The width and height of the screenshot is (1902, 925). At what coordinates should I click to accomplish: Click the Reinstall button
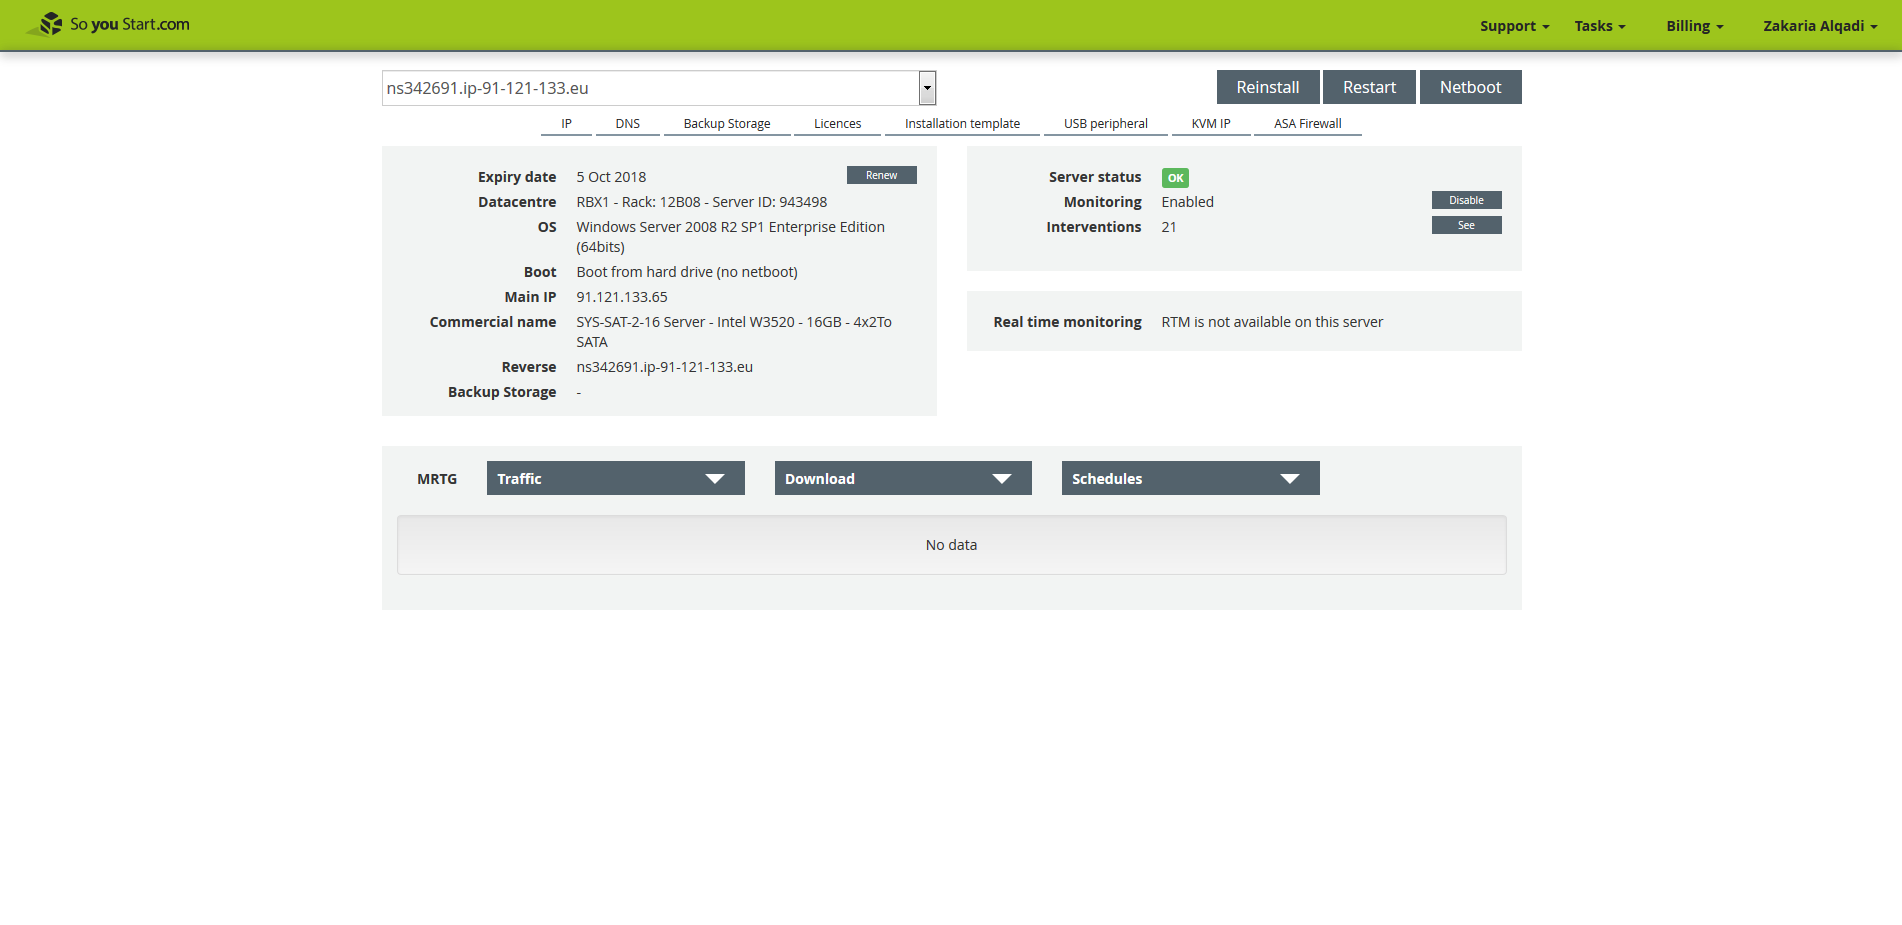pos(1267,87)
